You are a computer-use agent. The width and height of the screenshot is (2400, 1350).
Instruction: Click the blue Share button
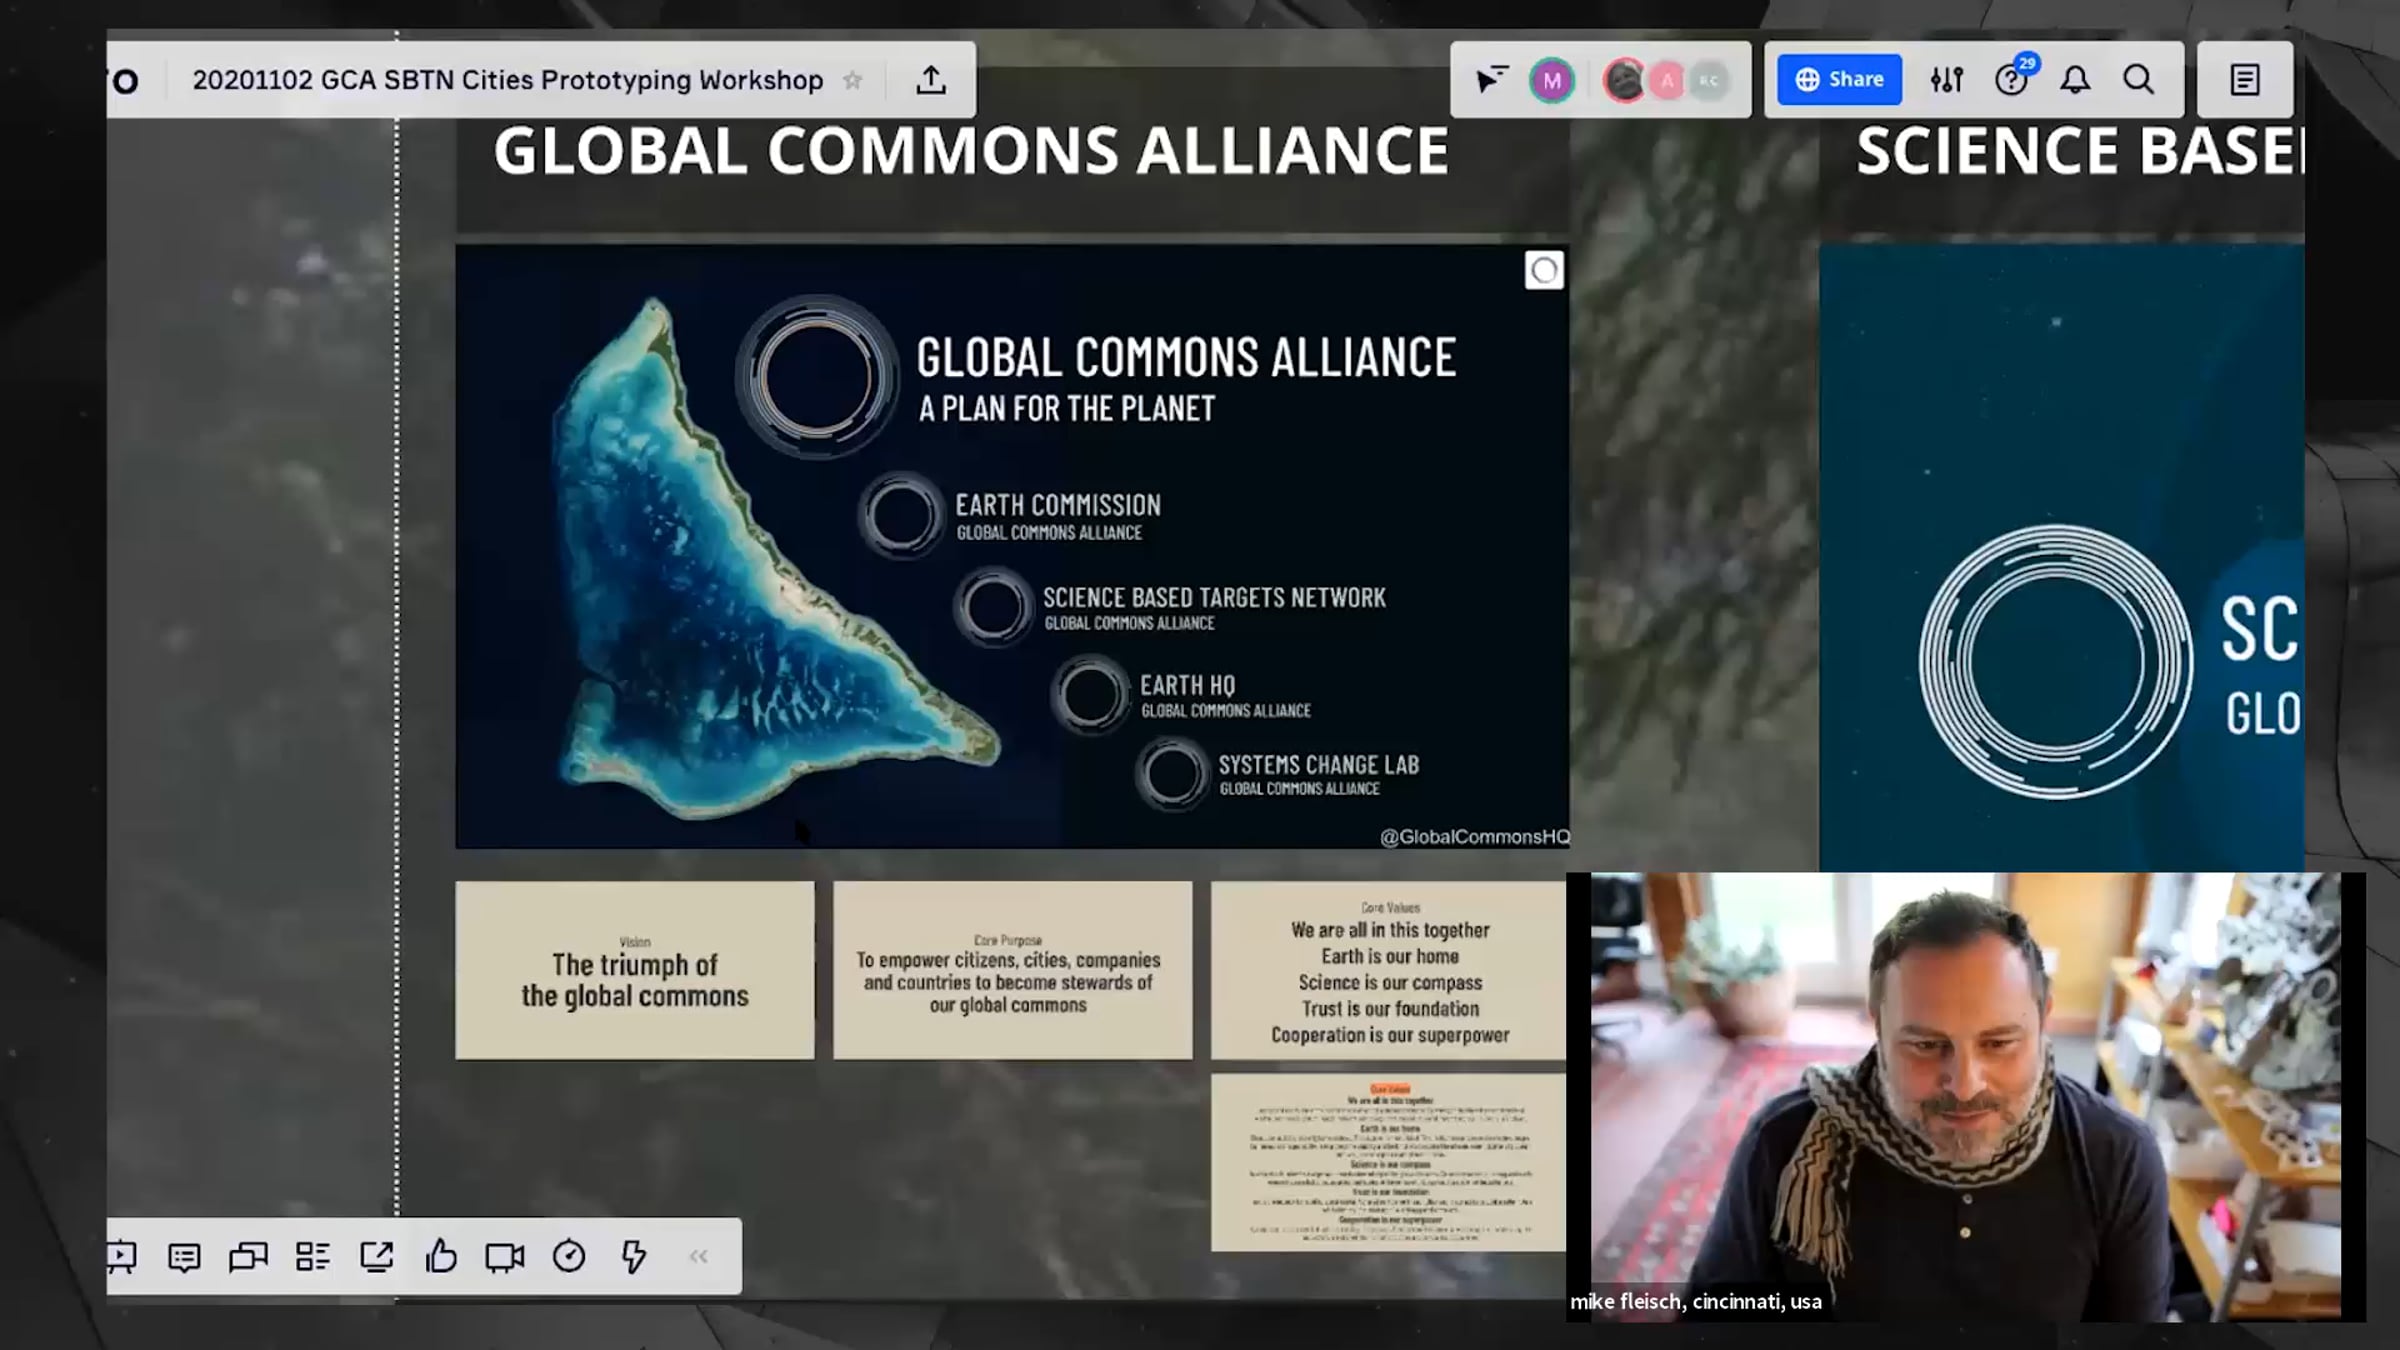click(x=1839, y=80)
